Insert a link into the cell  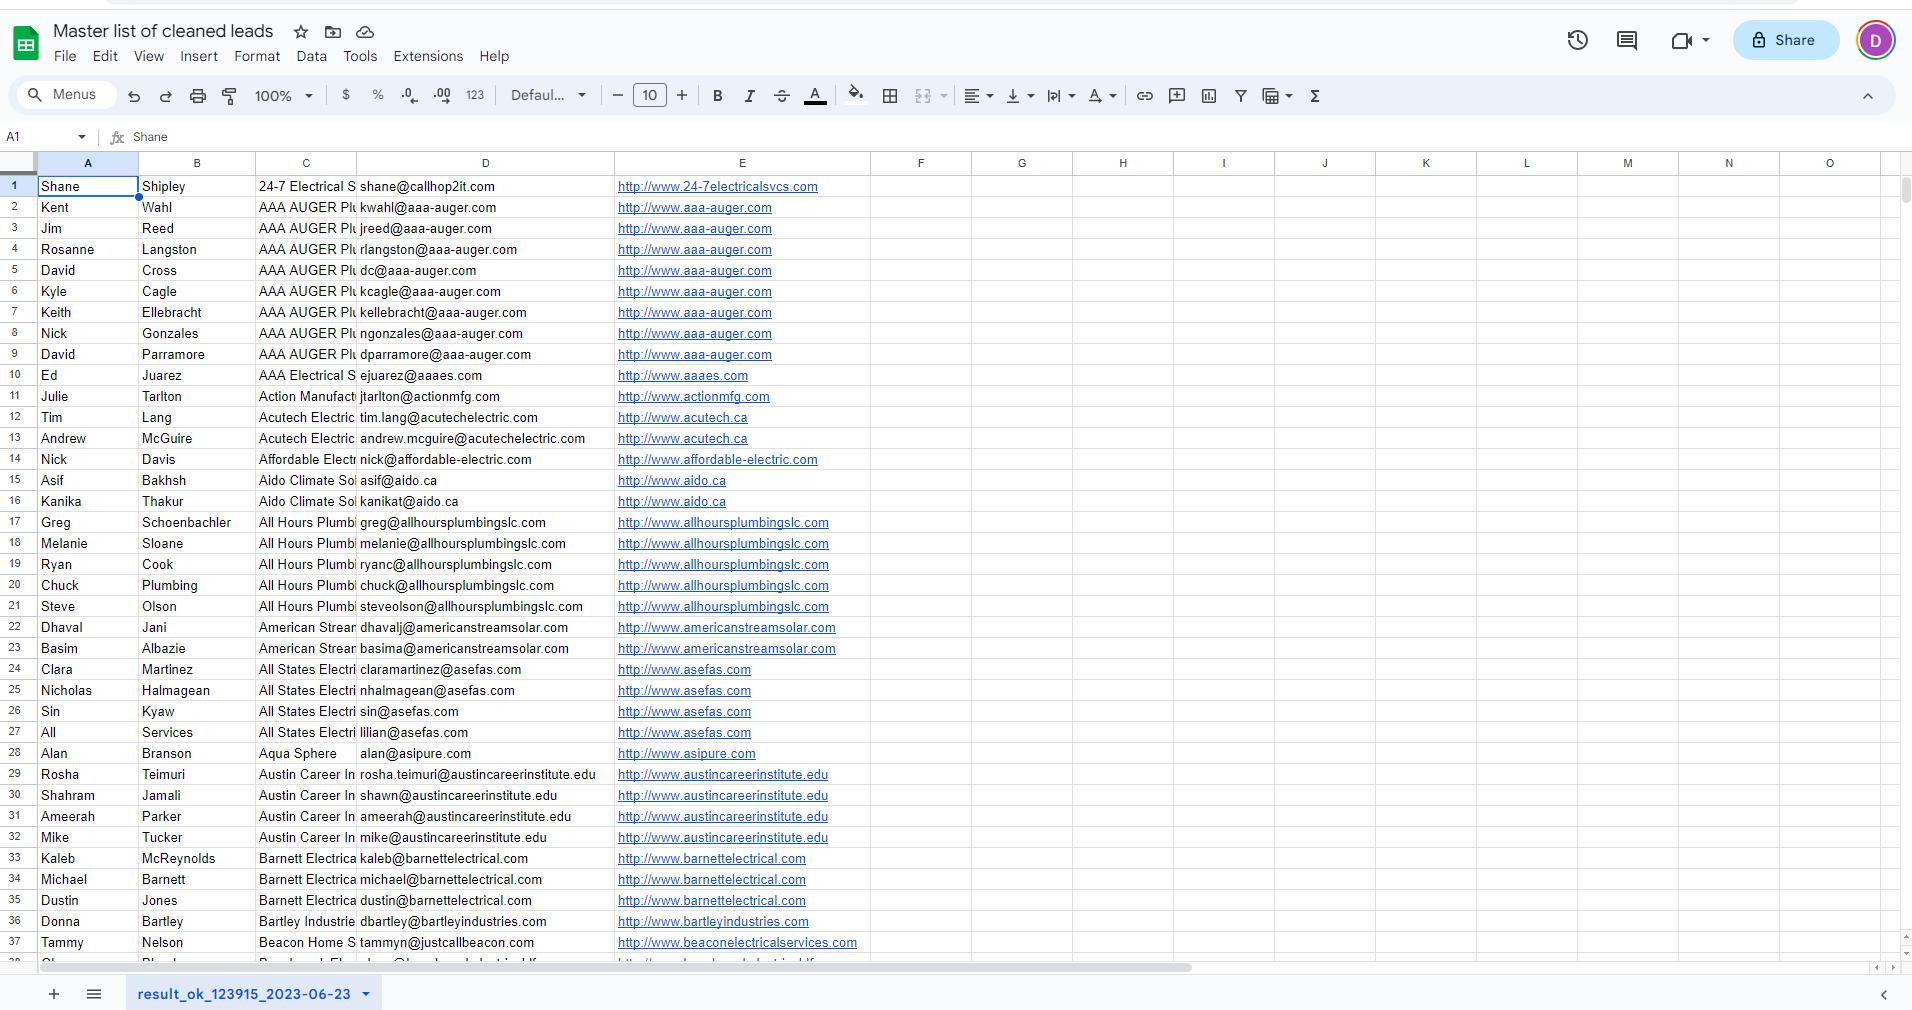pyautogui.click(x=1145, y=96)
